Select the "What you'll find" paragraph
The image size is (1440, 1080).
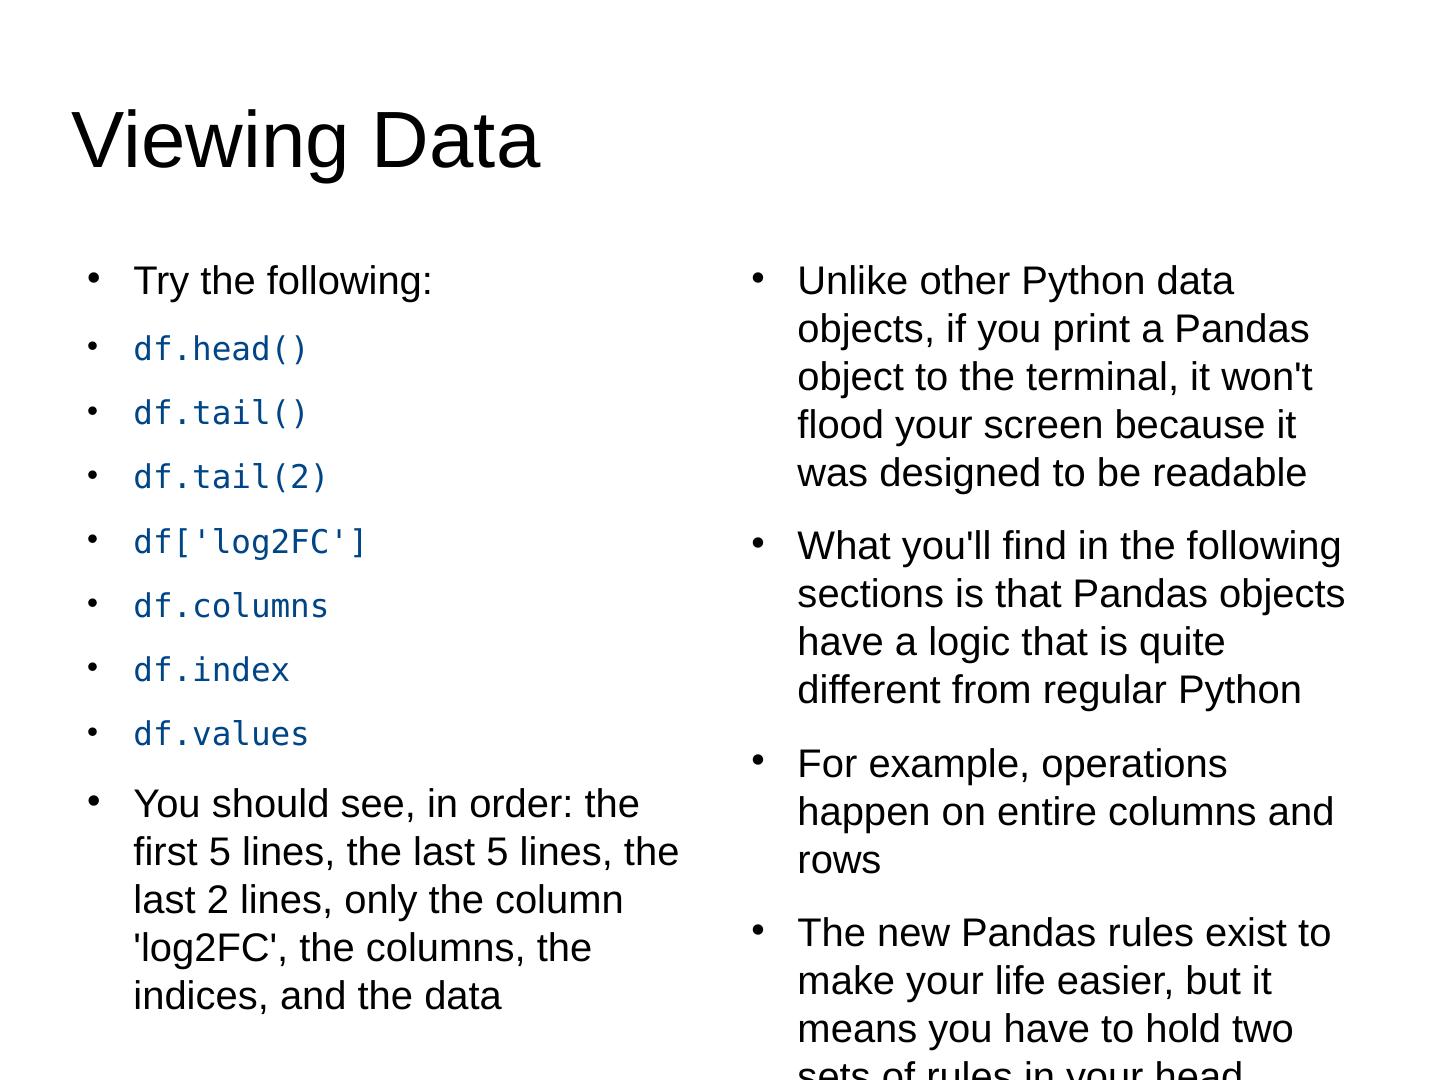pyautogui.click(x=1070, y=618)
